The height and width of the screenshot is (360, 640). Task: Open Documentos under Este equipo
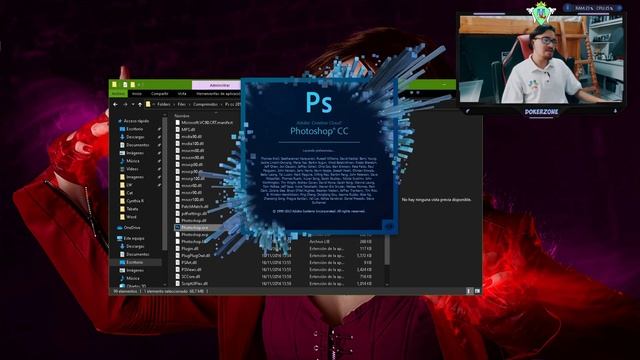pos(138,254)
